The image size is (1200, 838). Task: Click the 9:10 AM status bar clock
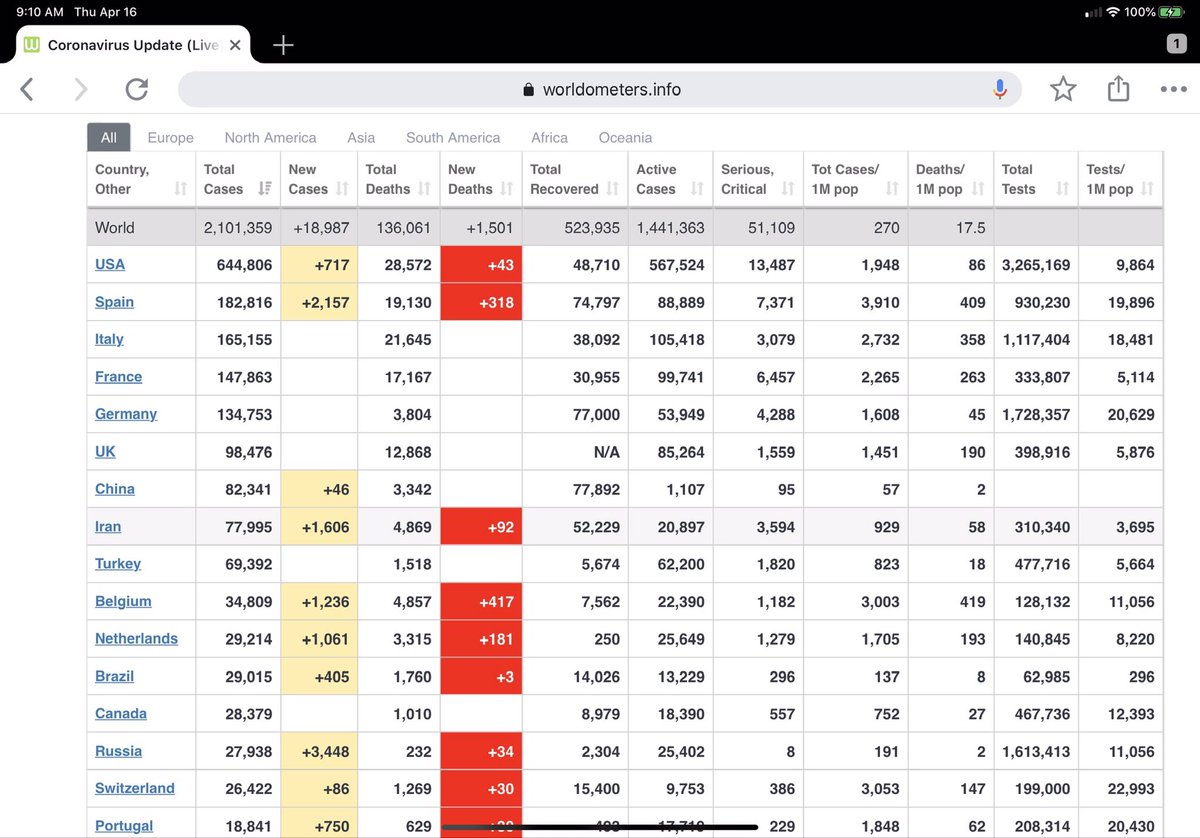[x=40, y=12]
